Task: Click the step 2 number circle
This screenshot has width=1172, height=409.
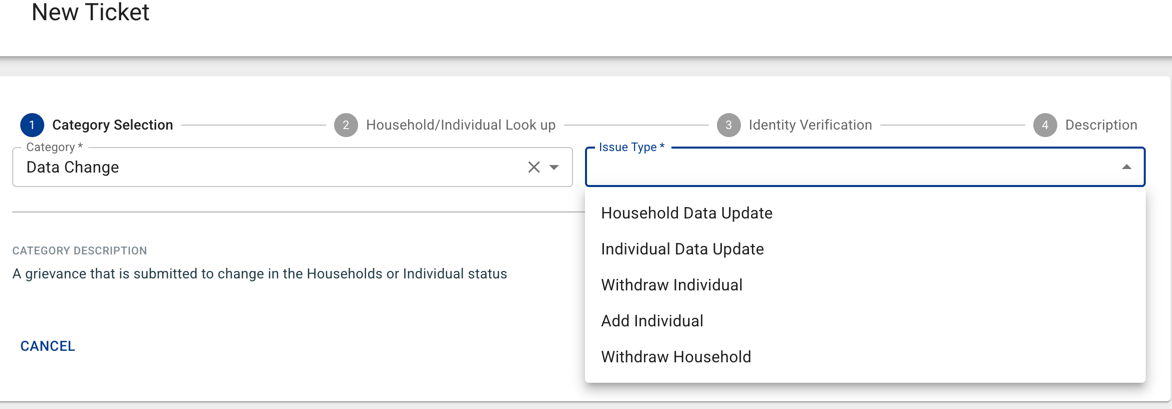Action: (346, 125)
